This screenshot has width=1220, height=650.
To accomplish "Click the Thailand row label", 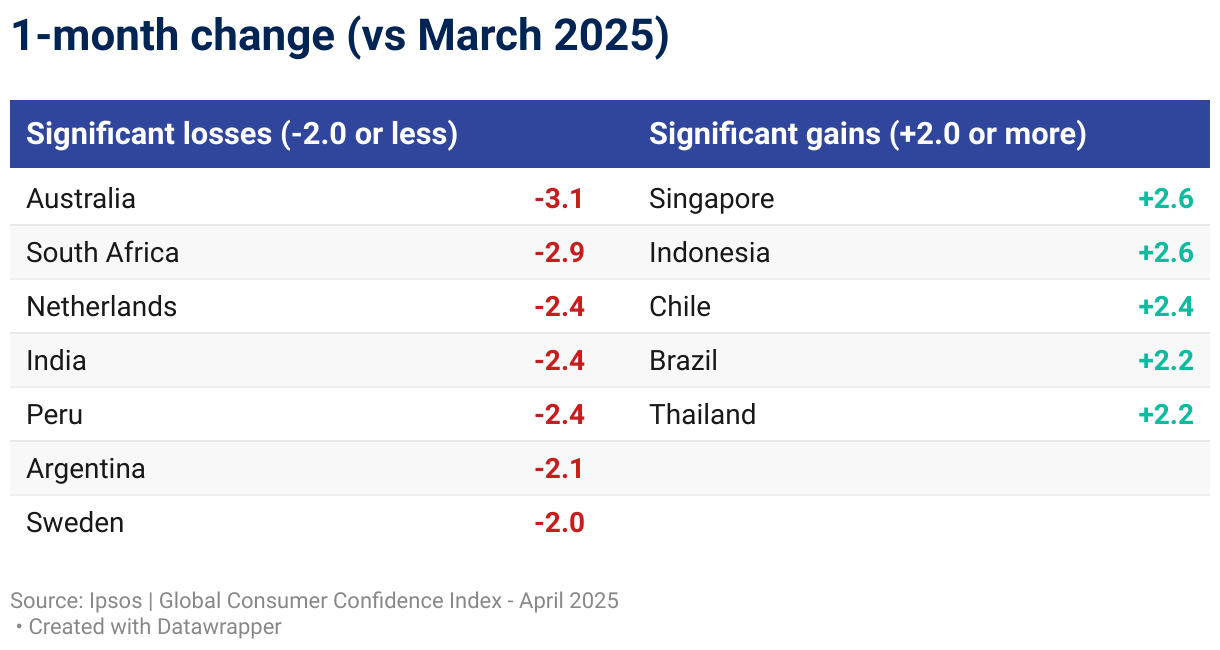I will (x=702, y=415).
